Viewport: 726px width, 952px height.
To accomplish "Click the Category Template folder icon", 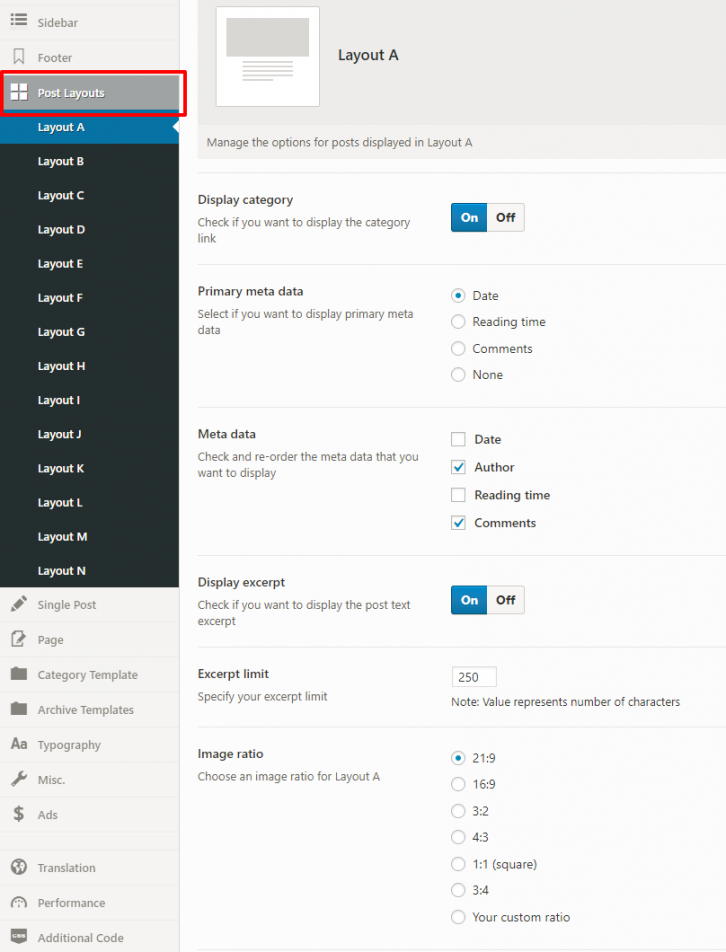I will tap(19, 674).
